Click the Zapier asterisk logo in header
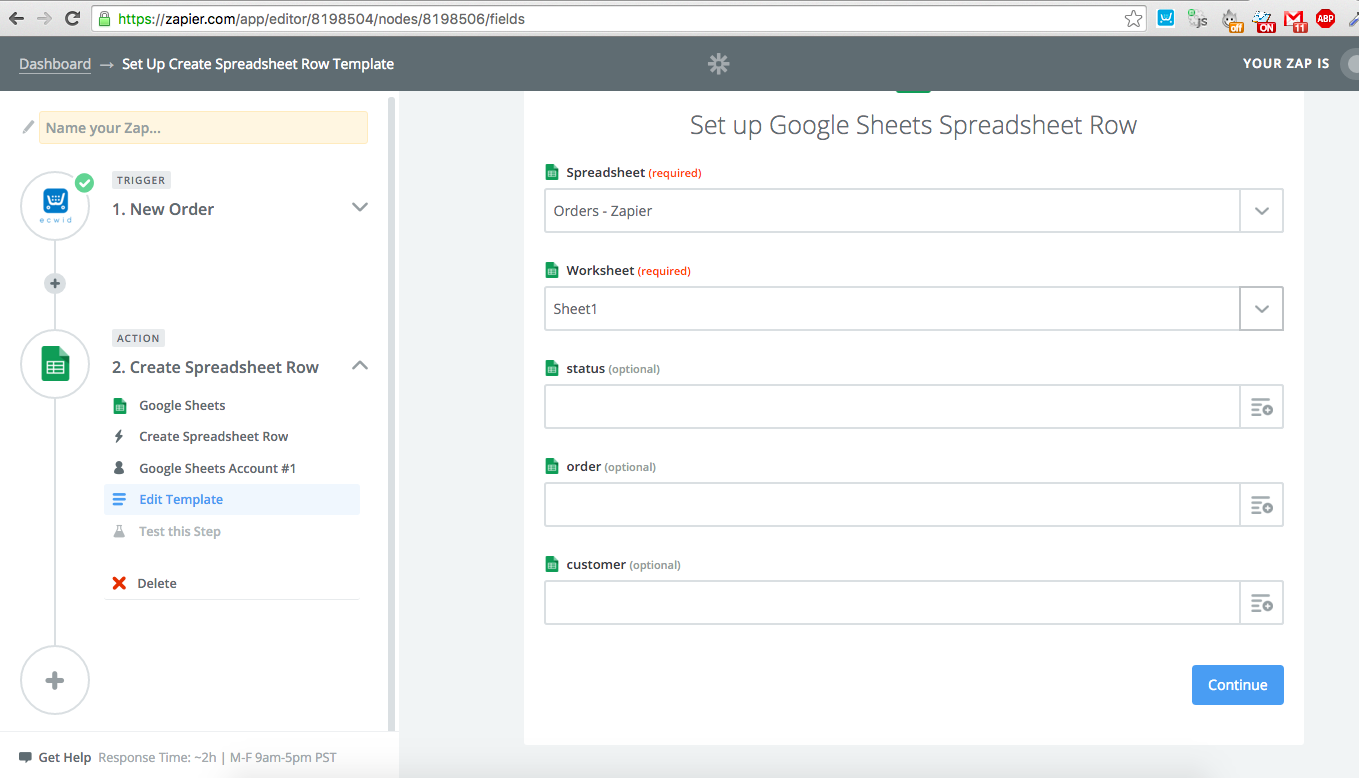Screen dimensions: 1359x778 pos(719,64)
